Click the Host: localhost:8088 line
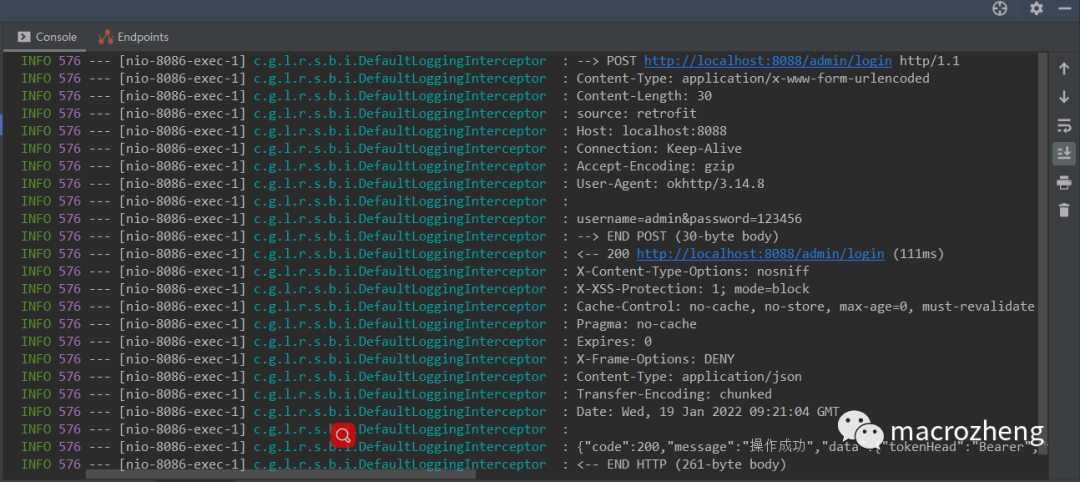1080x482 pixels. 652,131
